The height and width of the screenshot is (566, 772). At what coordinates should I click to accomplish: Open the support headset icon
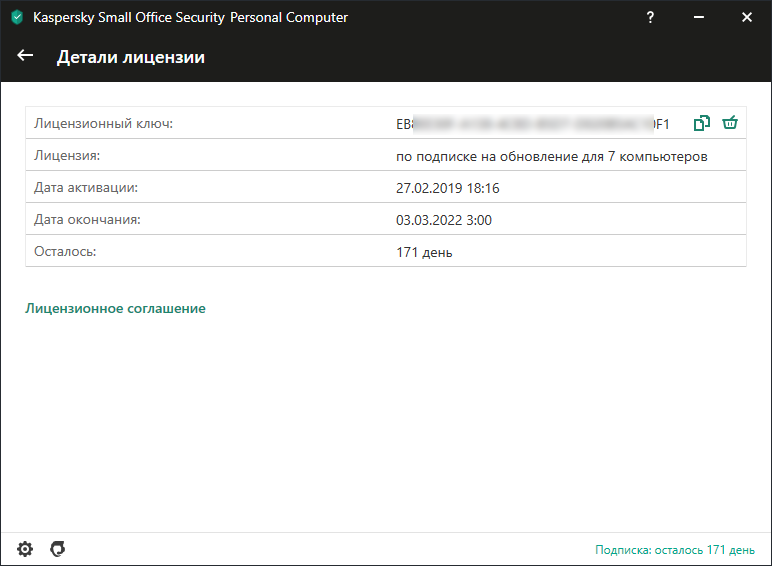[x=58, y=549]
